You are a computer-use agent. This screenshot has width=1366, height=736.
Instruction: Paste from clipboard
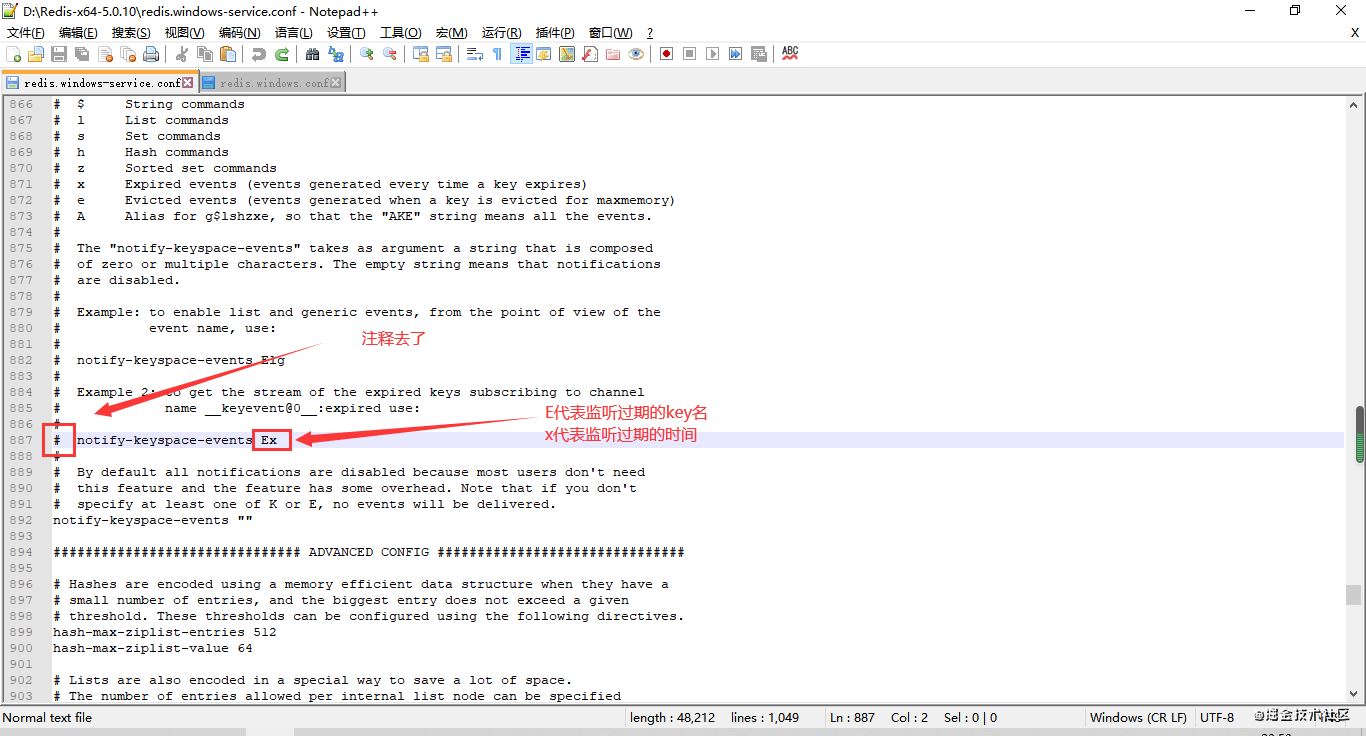pos(229,53)
